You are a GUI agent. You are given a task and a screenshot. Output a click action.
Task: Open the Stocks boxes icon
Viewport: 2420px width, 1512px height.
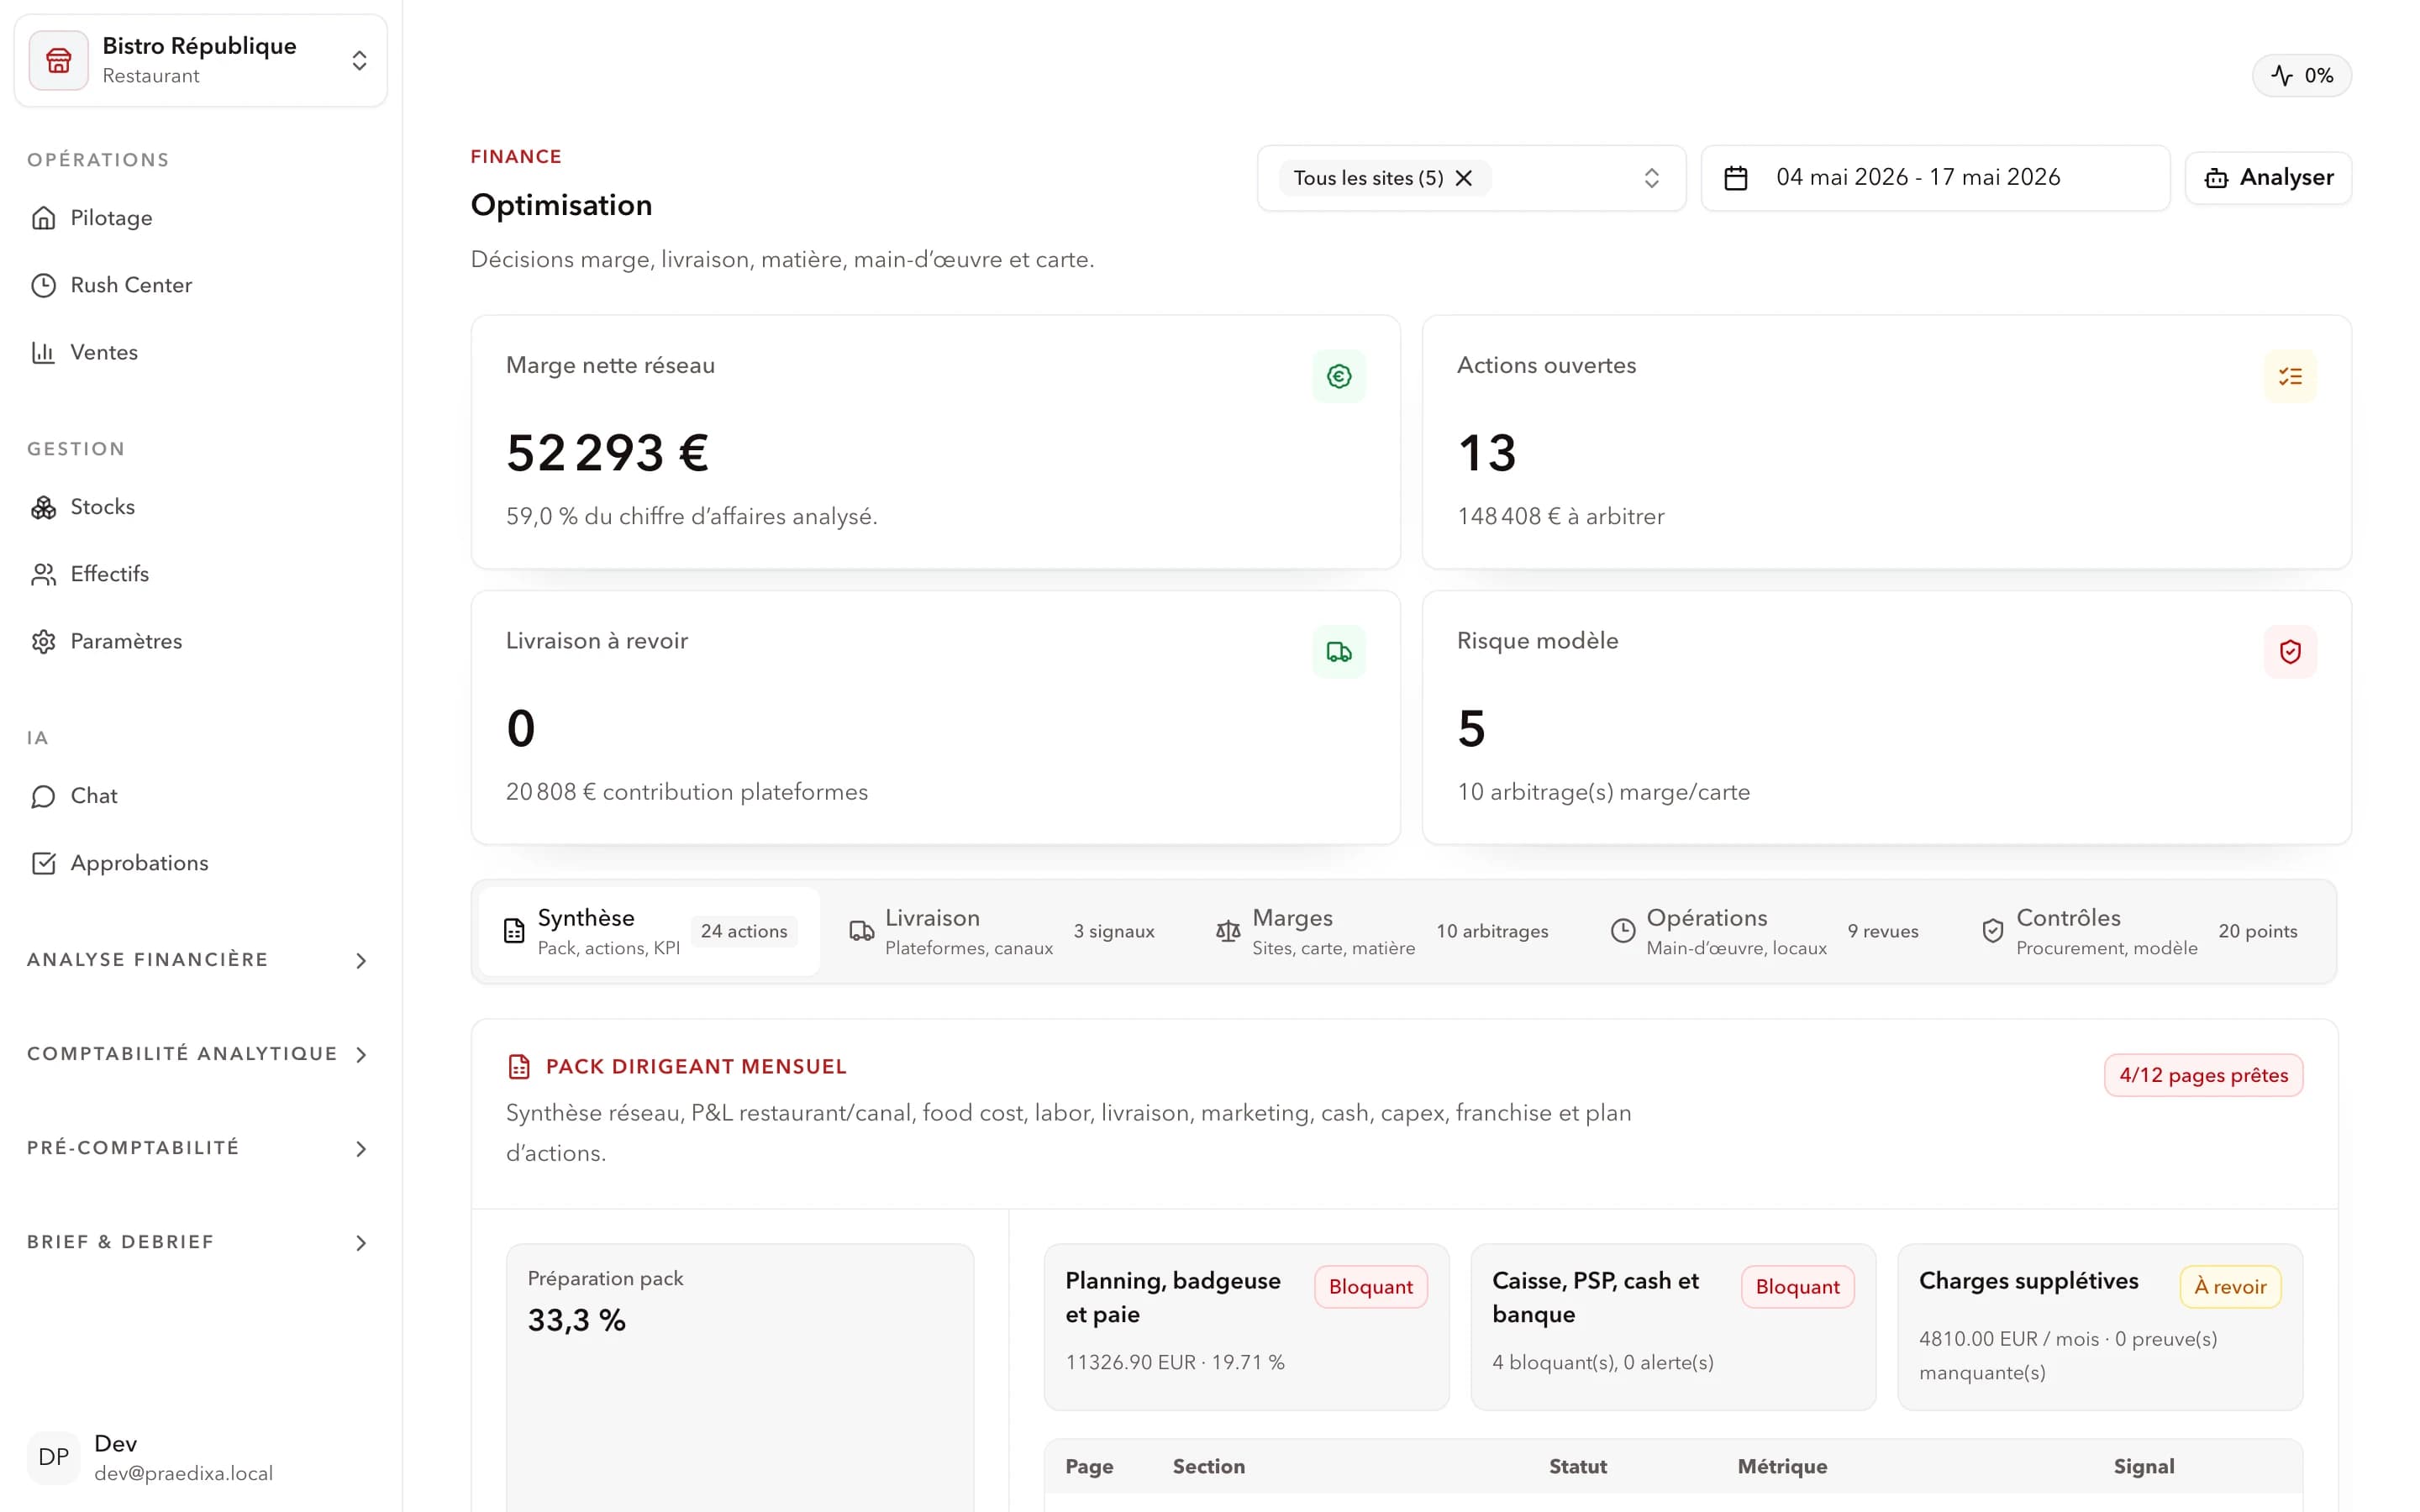click(x=43, y=507)
